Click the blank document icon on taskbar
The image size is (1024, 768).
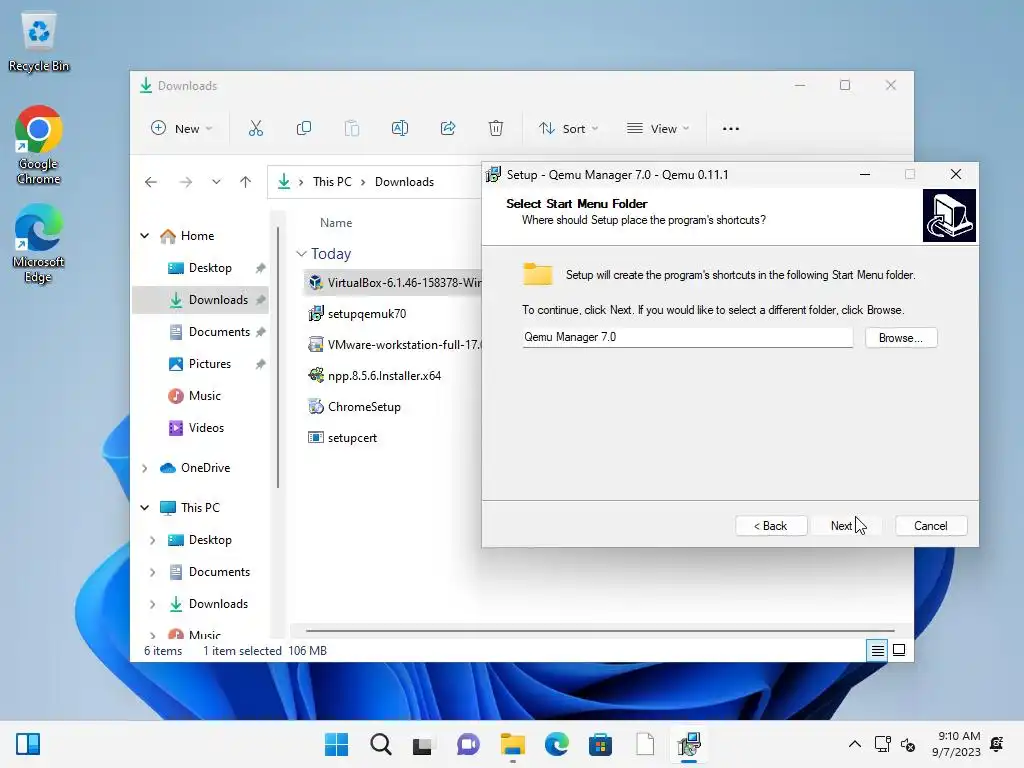[x=645, y=744]
